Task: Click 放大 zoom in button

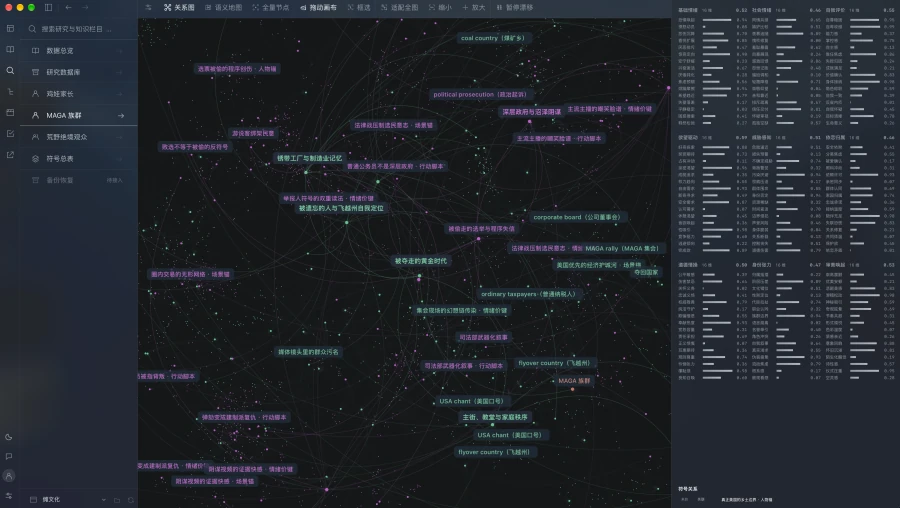Action: click(x=474, y=7)
